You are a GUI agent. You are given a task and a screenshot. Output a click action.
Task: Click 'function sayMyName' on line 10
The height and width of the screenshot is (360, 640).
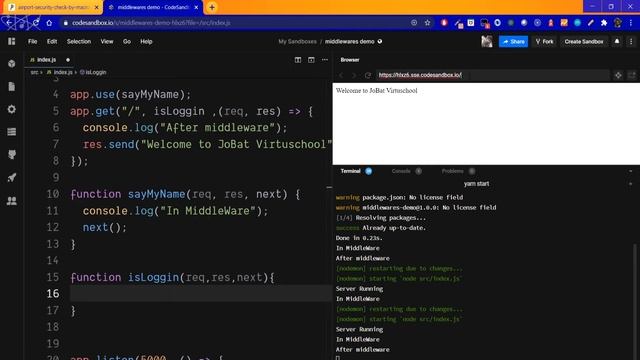point(128,194)
